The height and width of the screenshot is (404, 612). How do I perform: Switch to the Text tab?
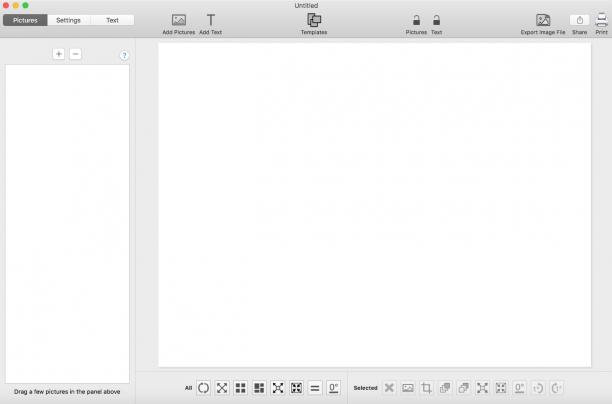(x=112, y=20)
